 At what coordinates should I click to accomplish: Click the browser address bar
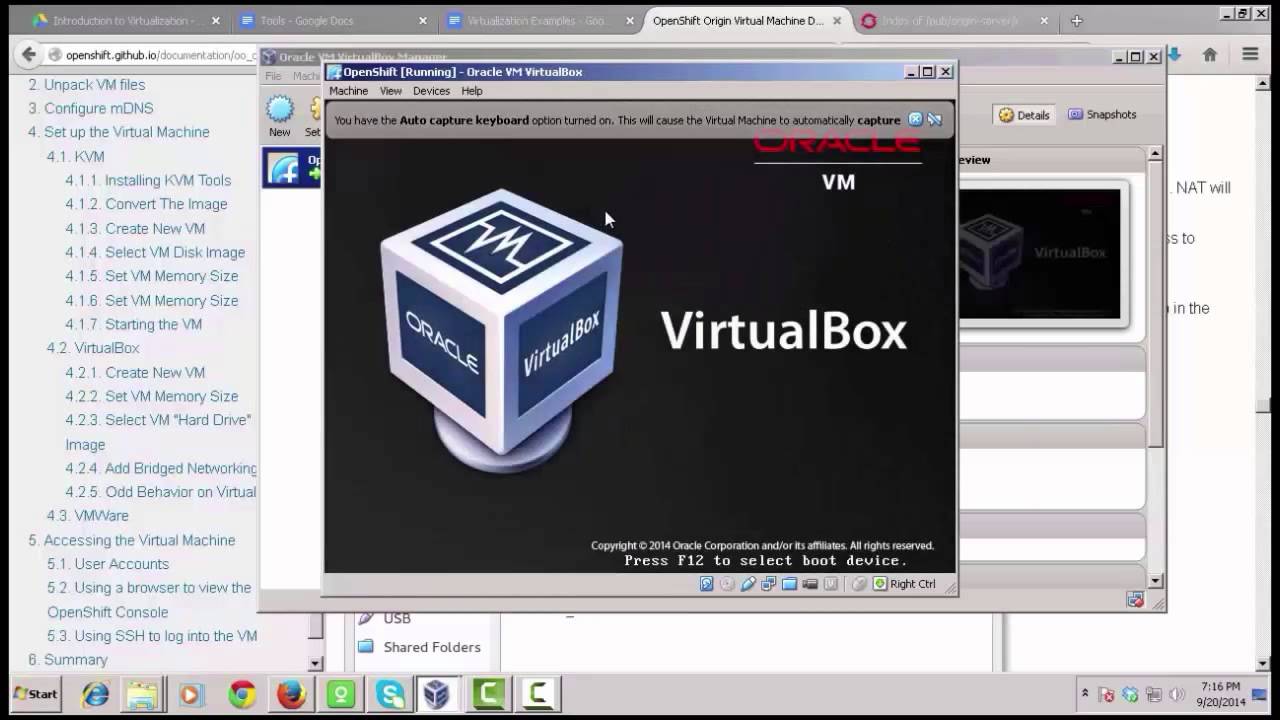point(150,55)
